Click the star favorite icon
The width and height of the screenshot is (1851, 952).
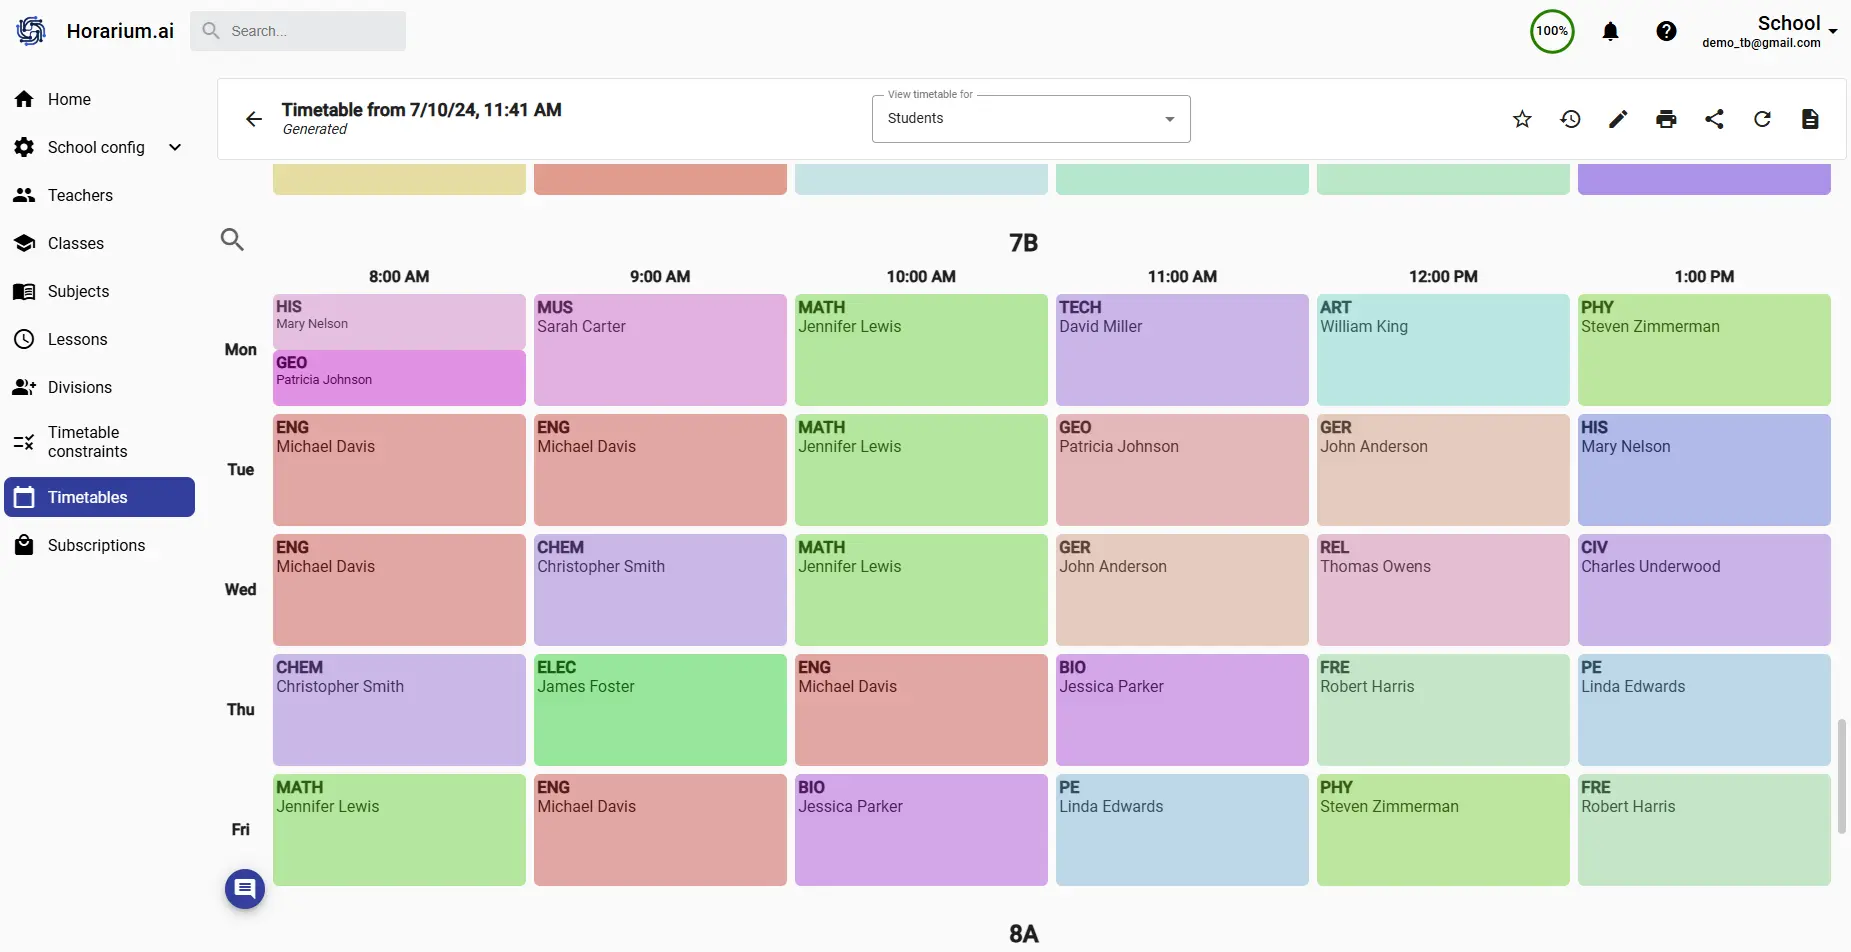(1522, 119)
